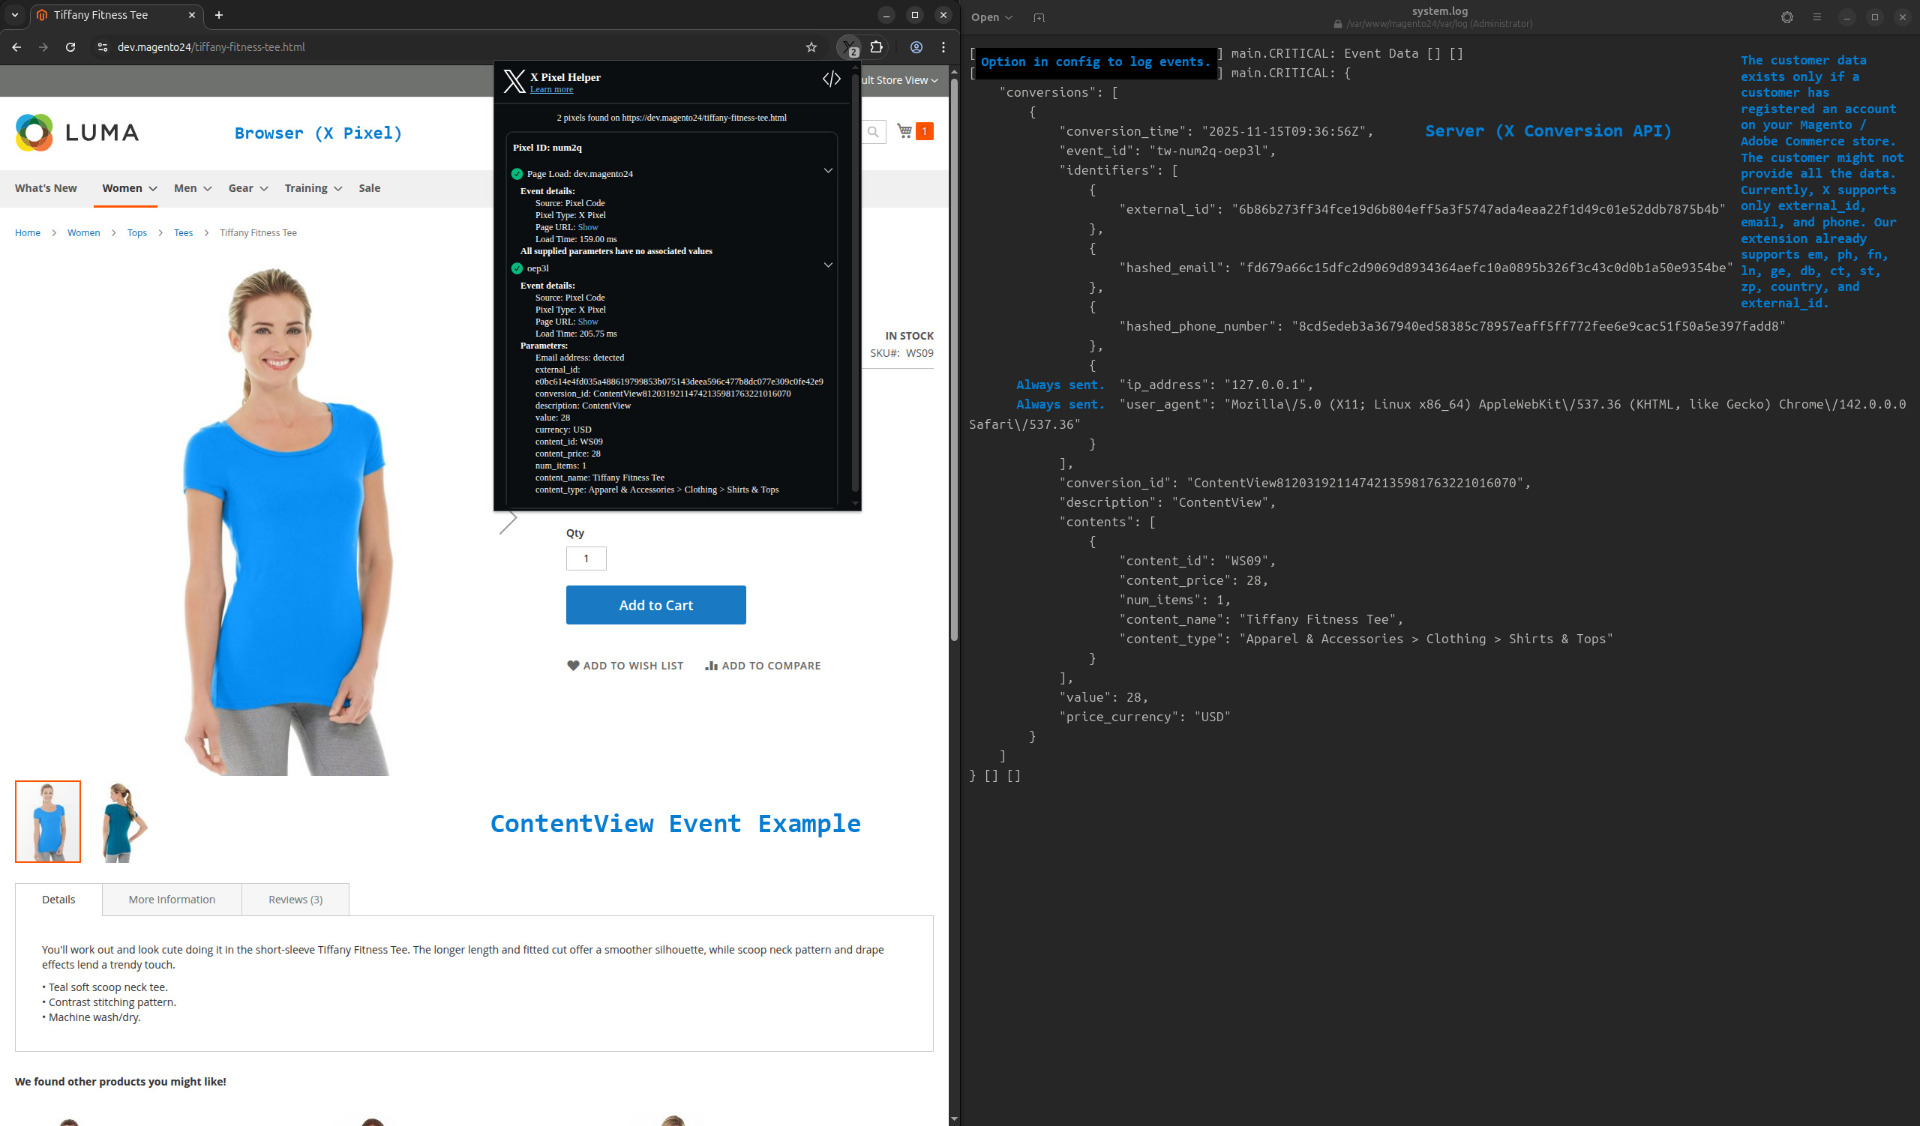Image resolution: width=1920 pixels, height=1126 pixels.
Task: Open the Chrome extensions puzzle icon
Action: (876, 47)
